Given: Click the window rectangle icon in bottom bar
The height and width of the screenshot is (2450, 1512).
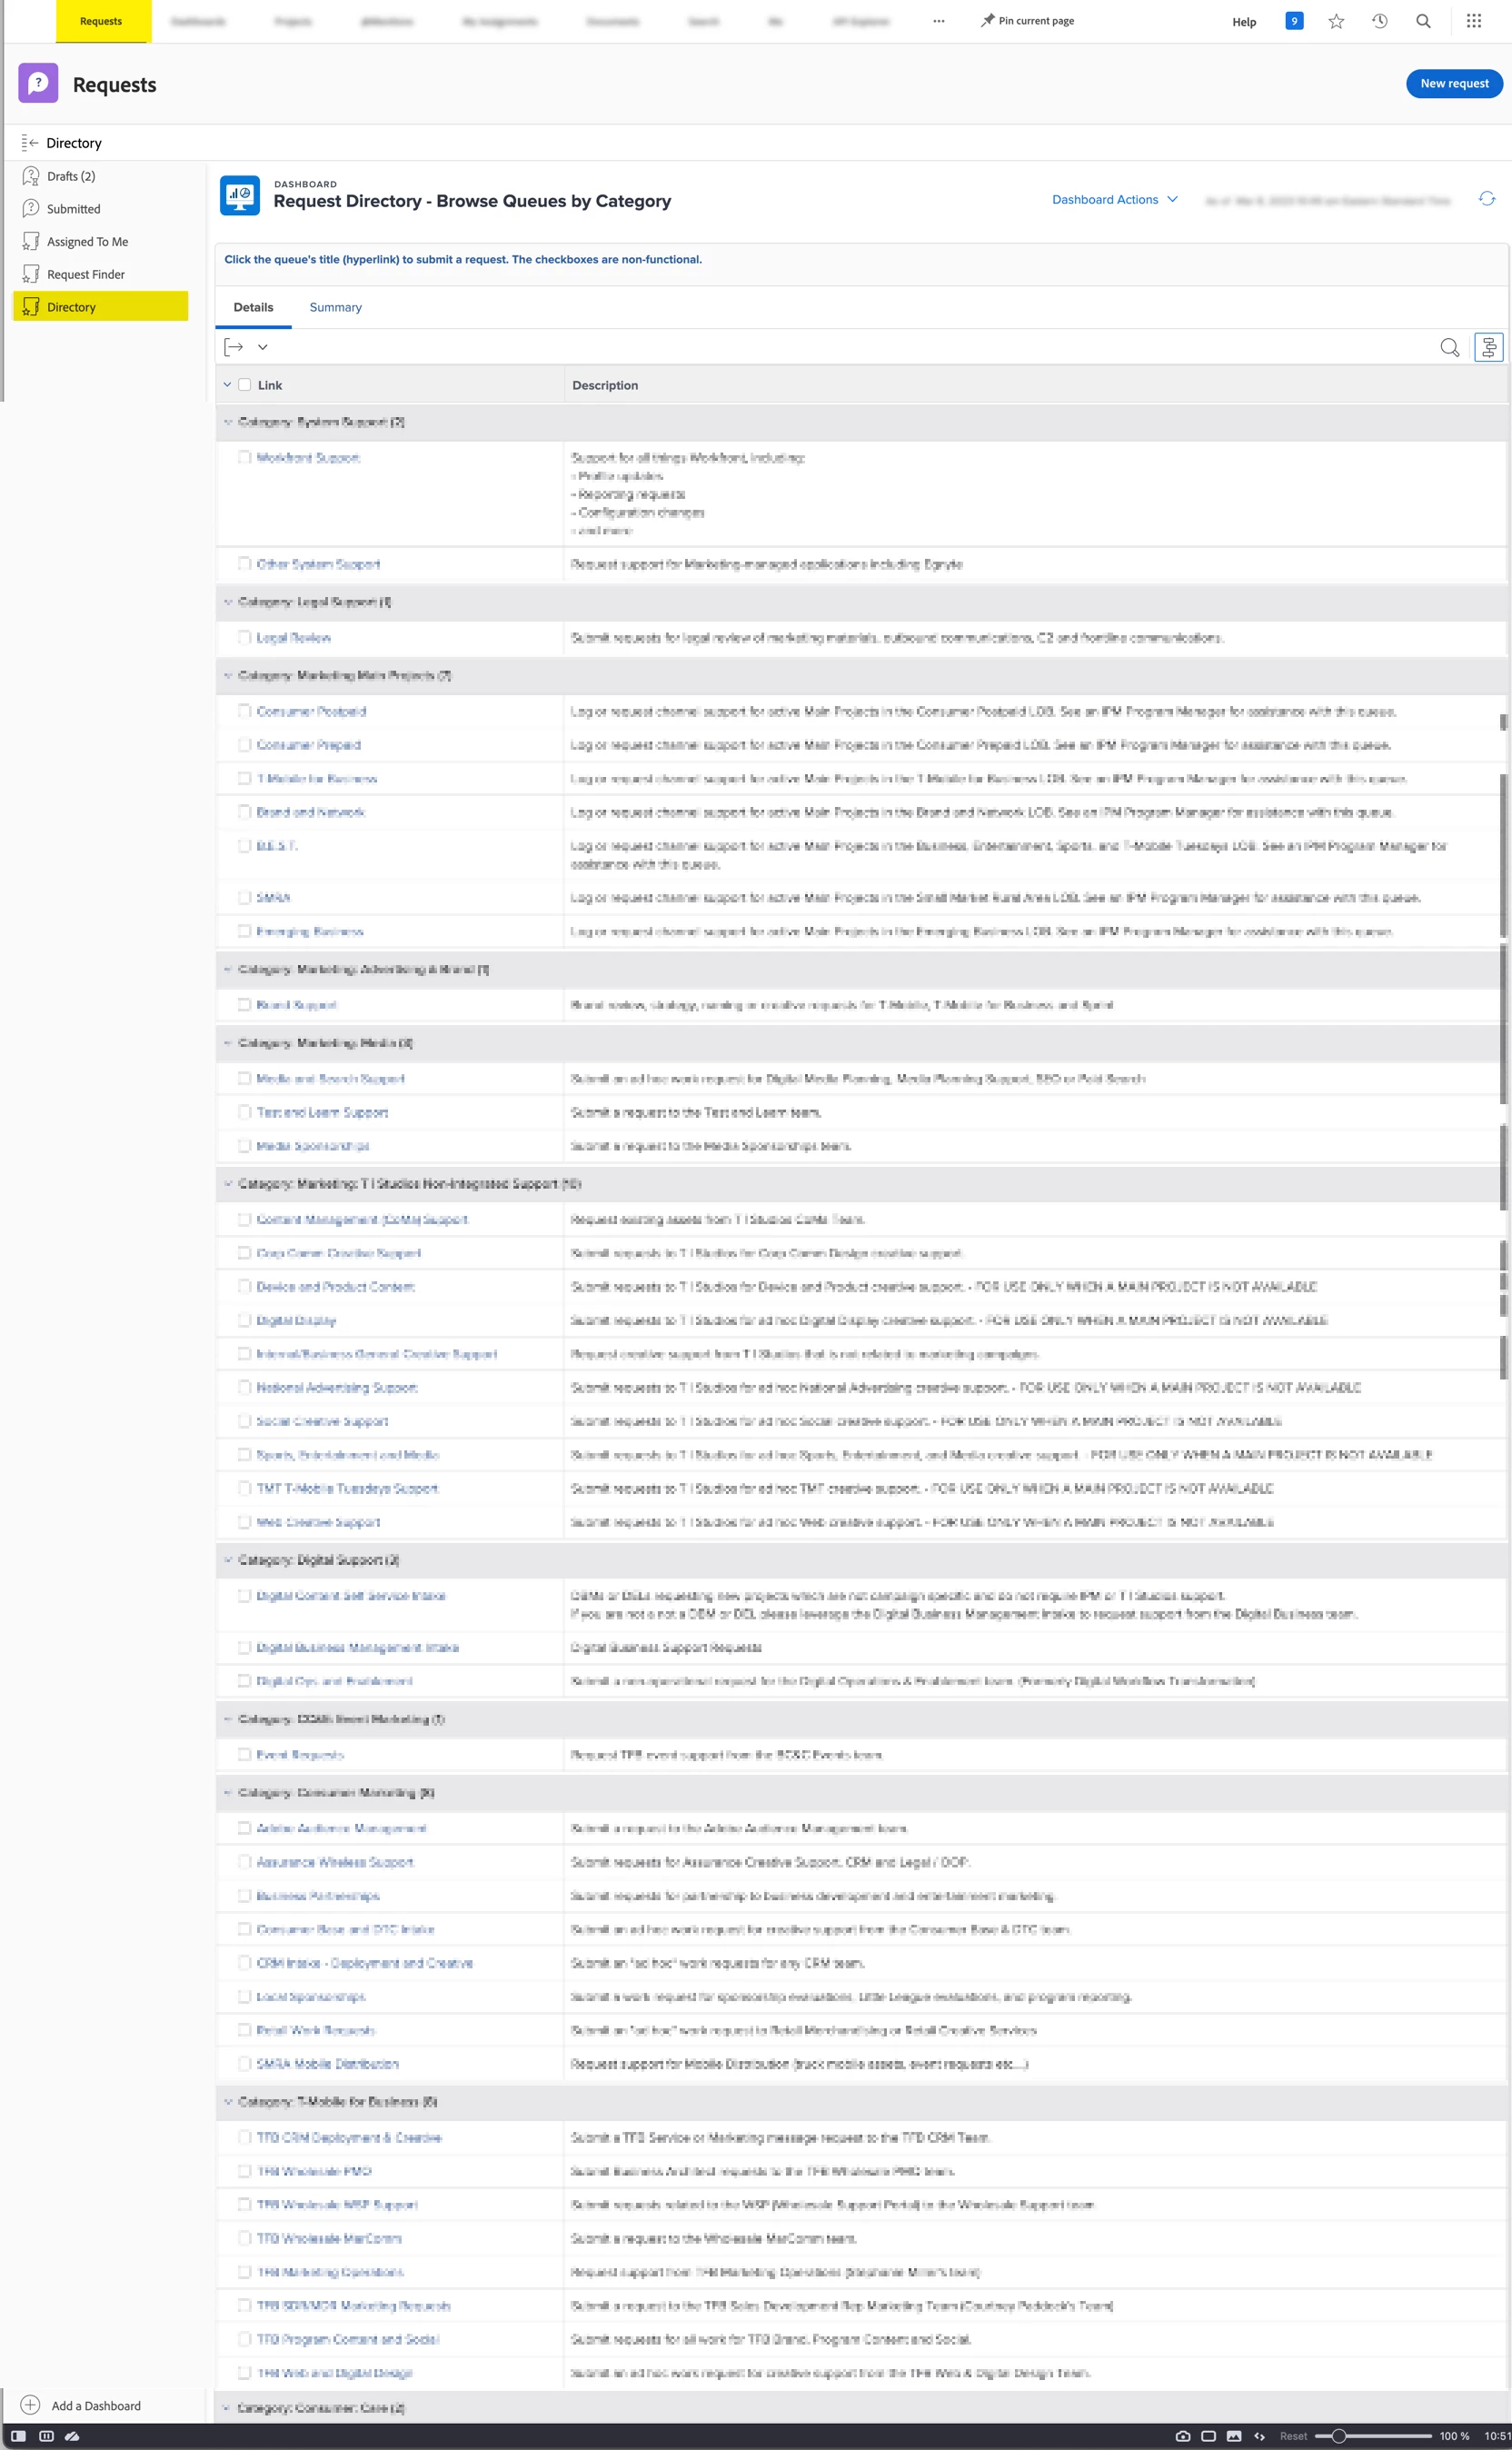Looking at the screenshot, I should point(1208,2436).
